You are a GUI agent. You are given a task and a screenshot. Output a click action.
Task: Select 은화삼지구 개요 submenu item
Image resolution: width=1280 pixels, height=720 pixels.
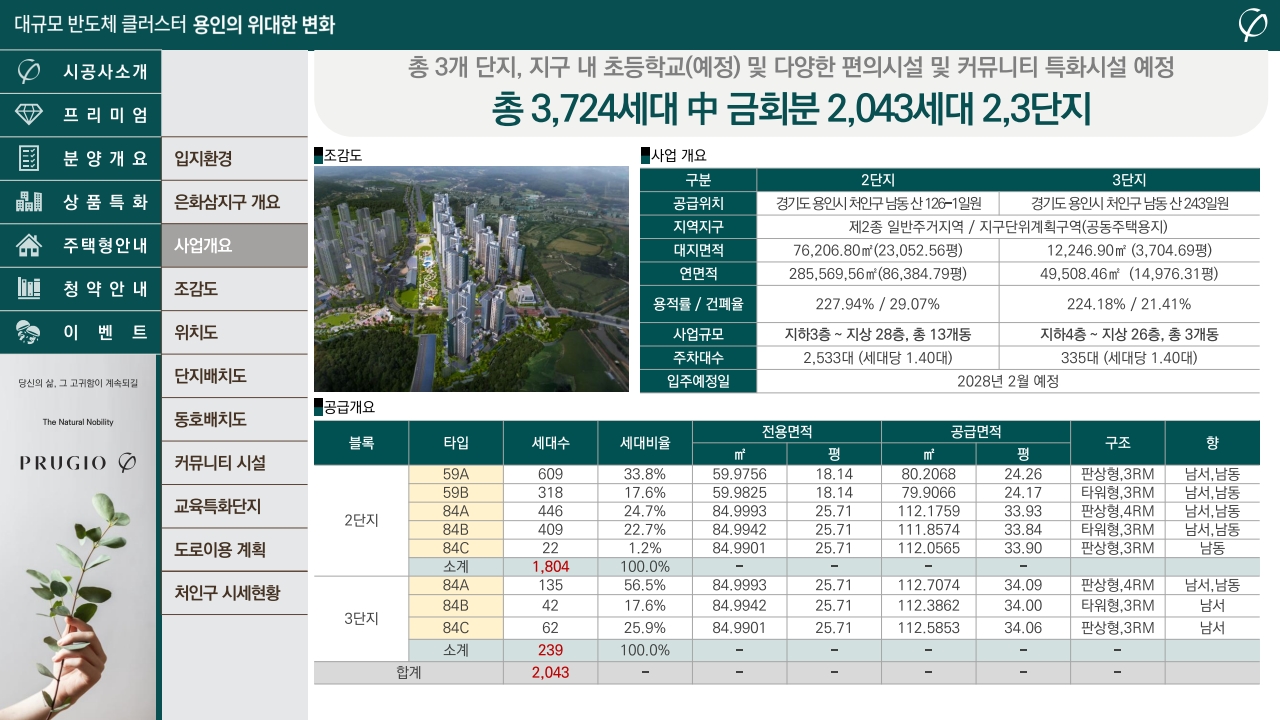[x=234, y=201]
